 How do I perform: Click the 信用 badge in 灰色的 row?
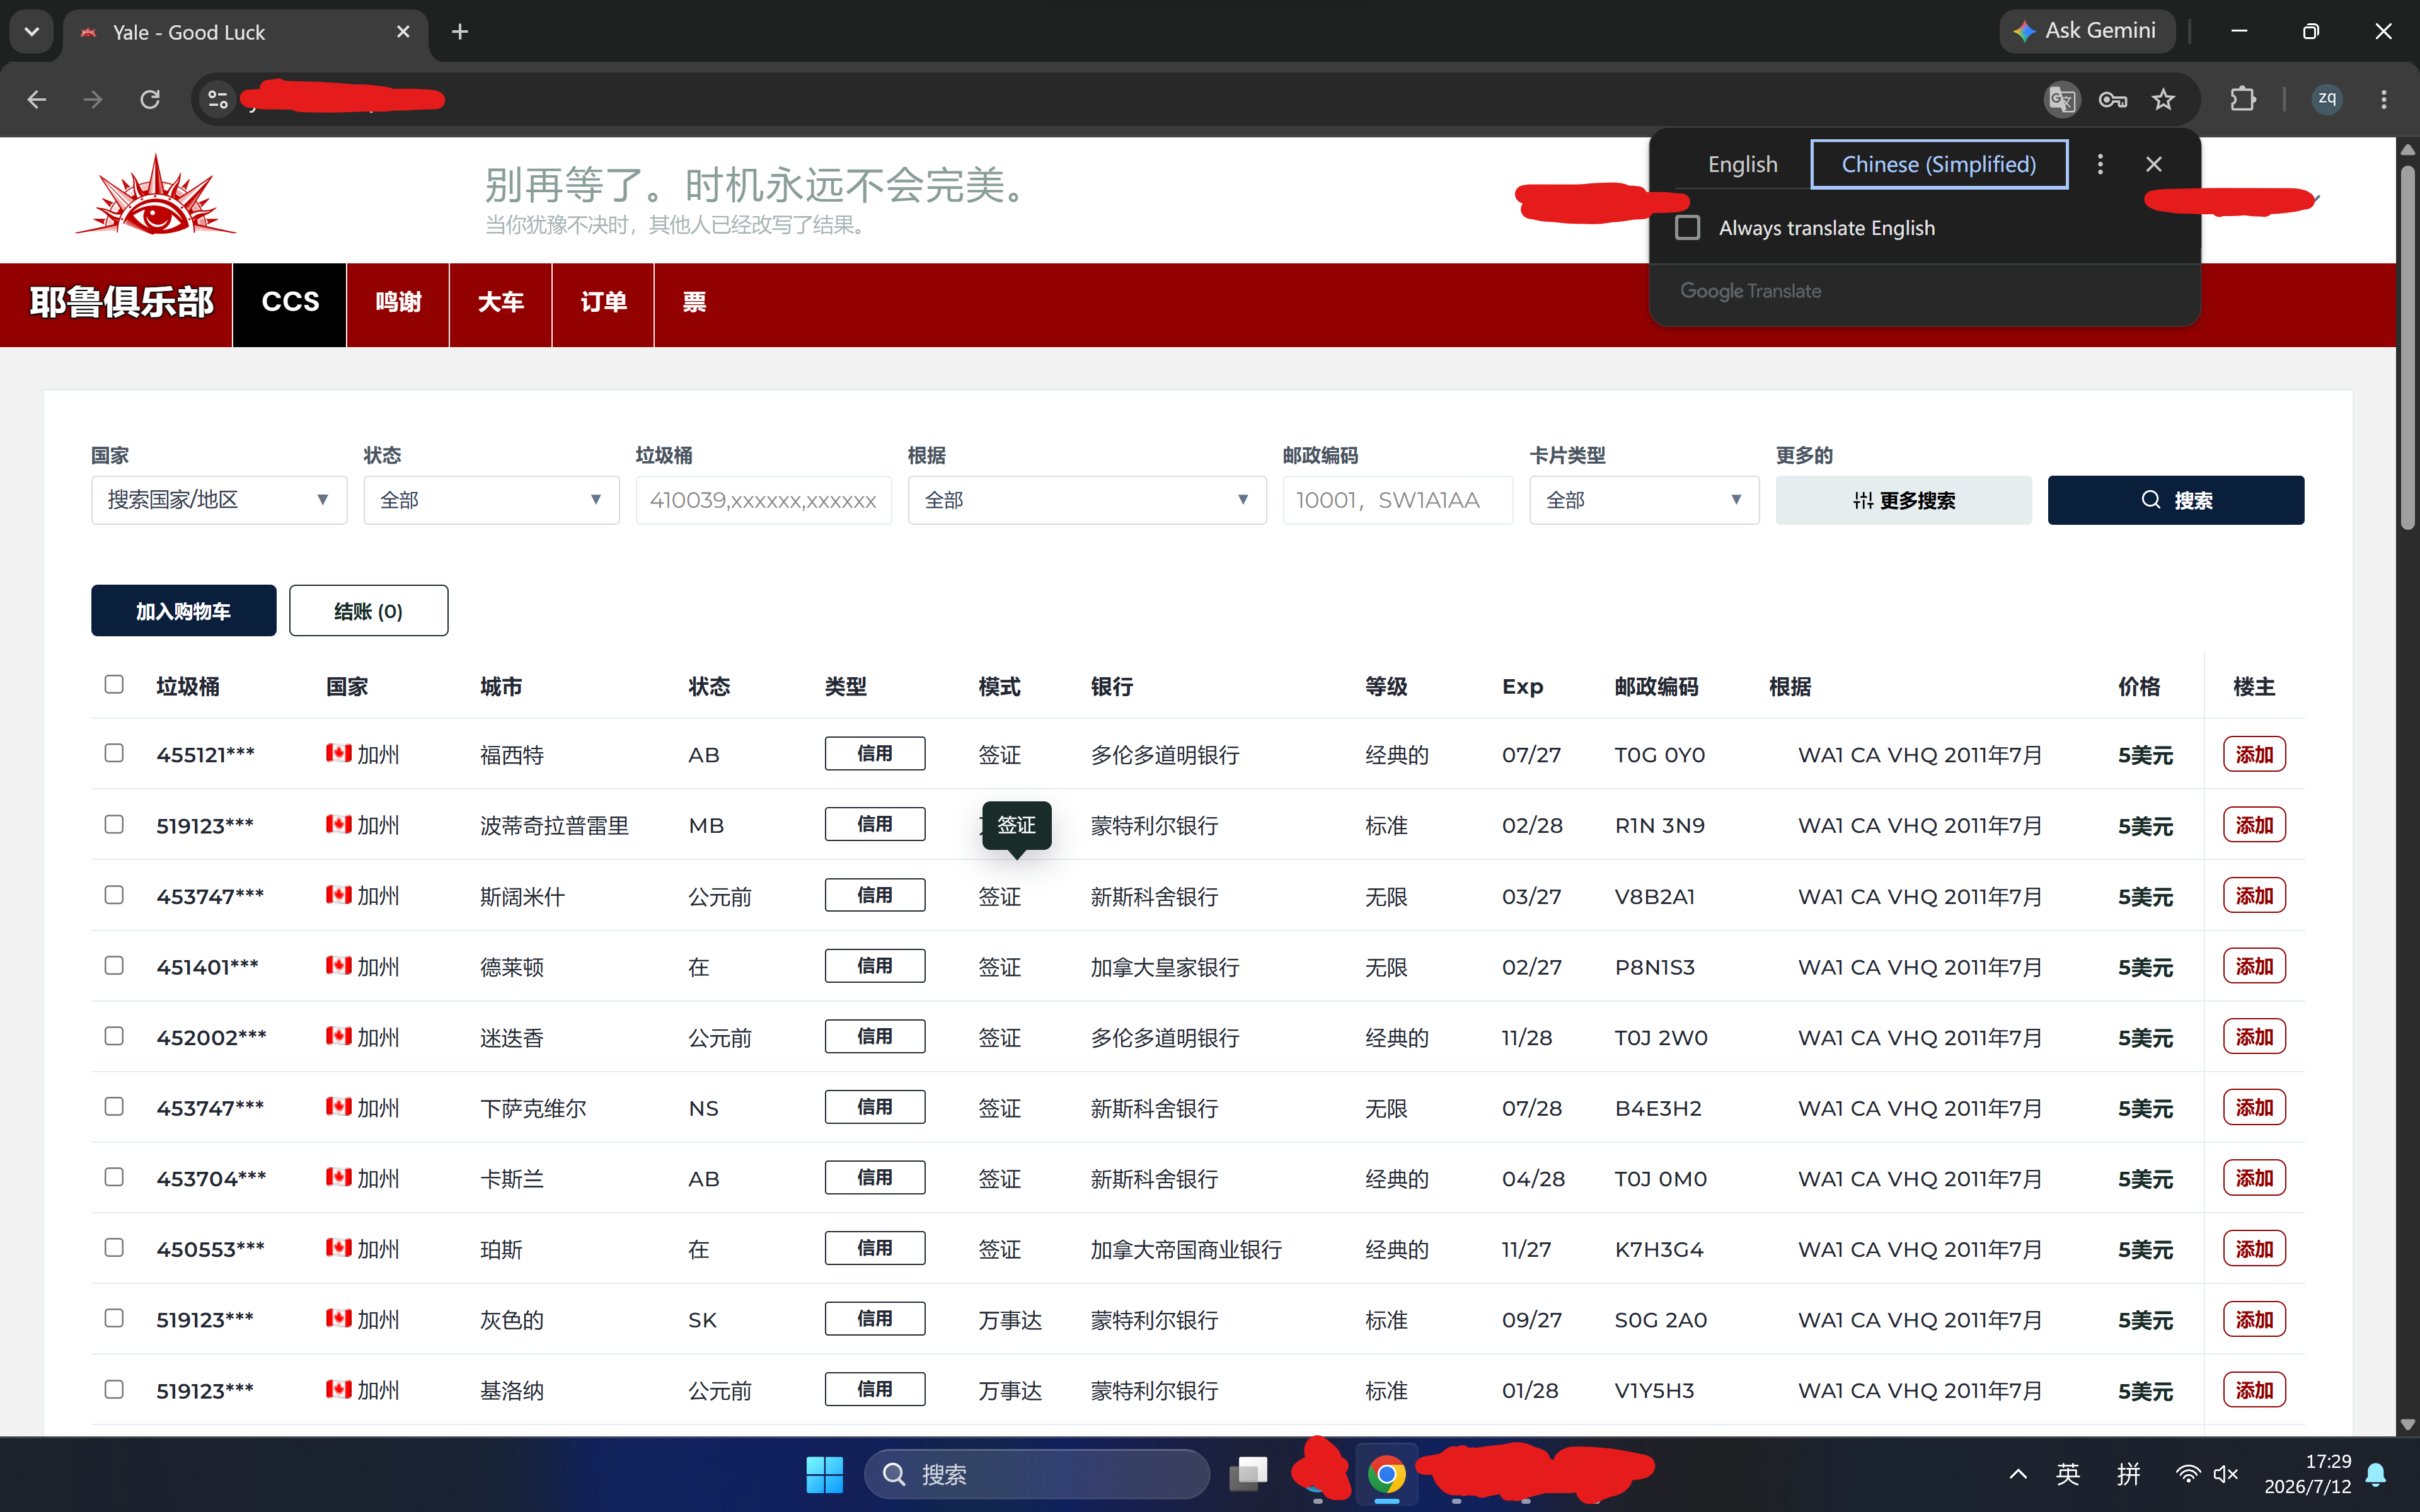pyautogui.click(x=874, y=1319)
